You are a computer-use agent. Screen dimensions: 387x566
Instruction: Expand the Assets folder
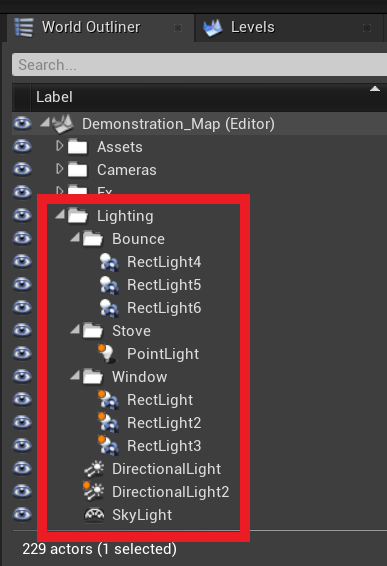[60, 146]
